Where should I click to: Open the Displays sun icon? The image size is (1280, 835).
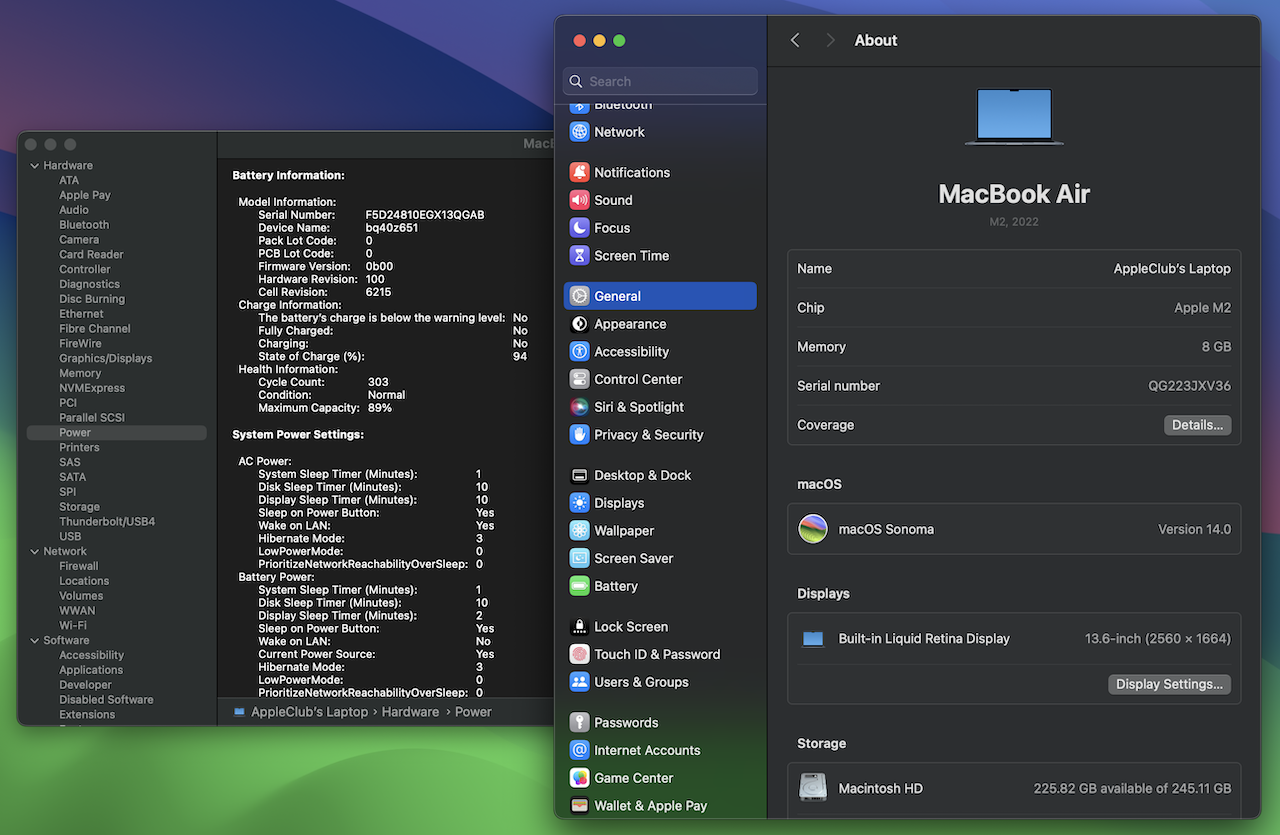pyautogui.click(x=579, y=503)
